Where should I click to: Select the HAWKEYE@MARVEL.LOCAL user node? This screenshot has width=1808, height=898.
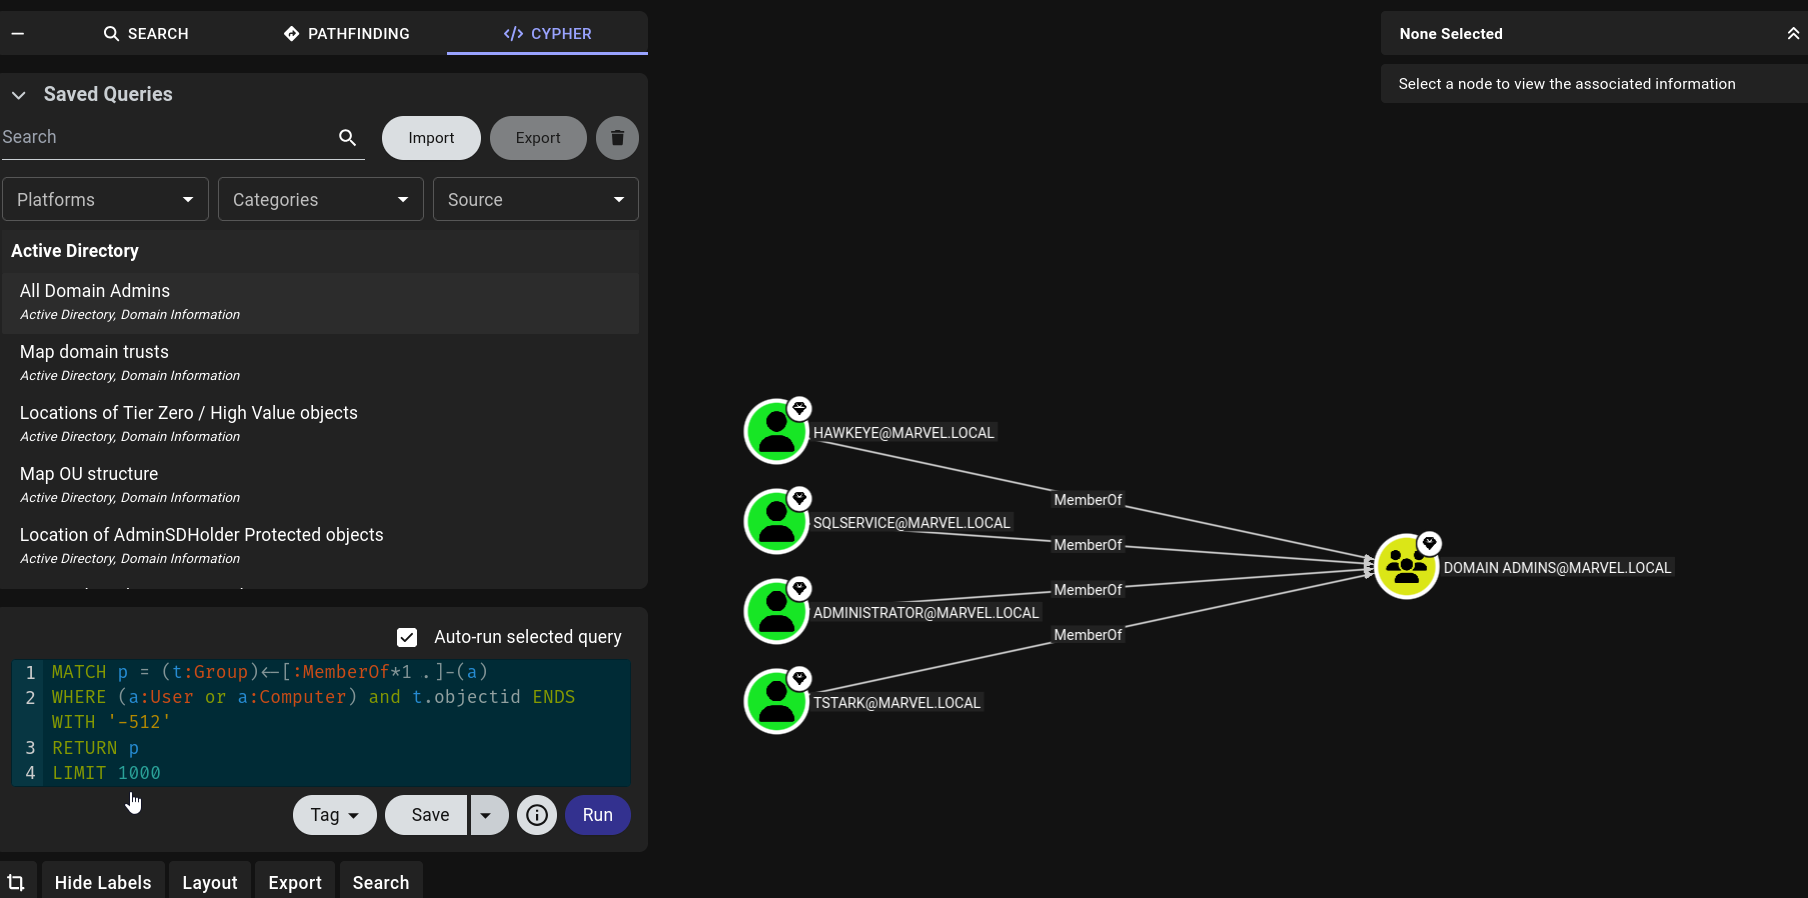coord(776,432)
